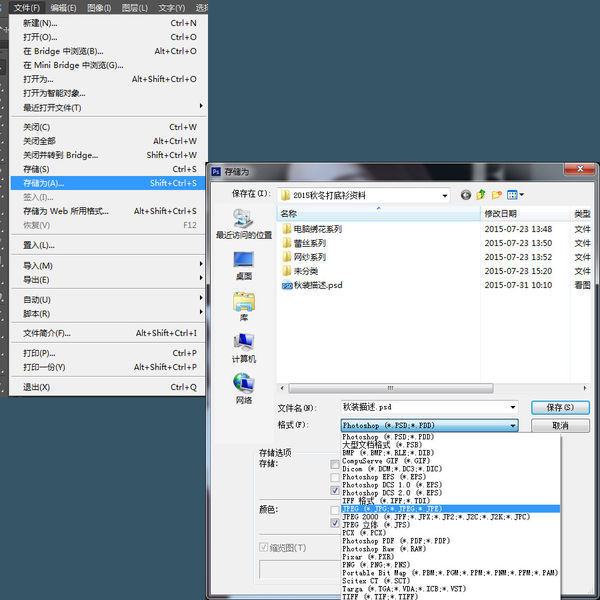Toggle the 缩览图(T) thumbnail checkbox
The width and height of the screenshot is (600, 600).
coord(263,548)
